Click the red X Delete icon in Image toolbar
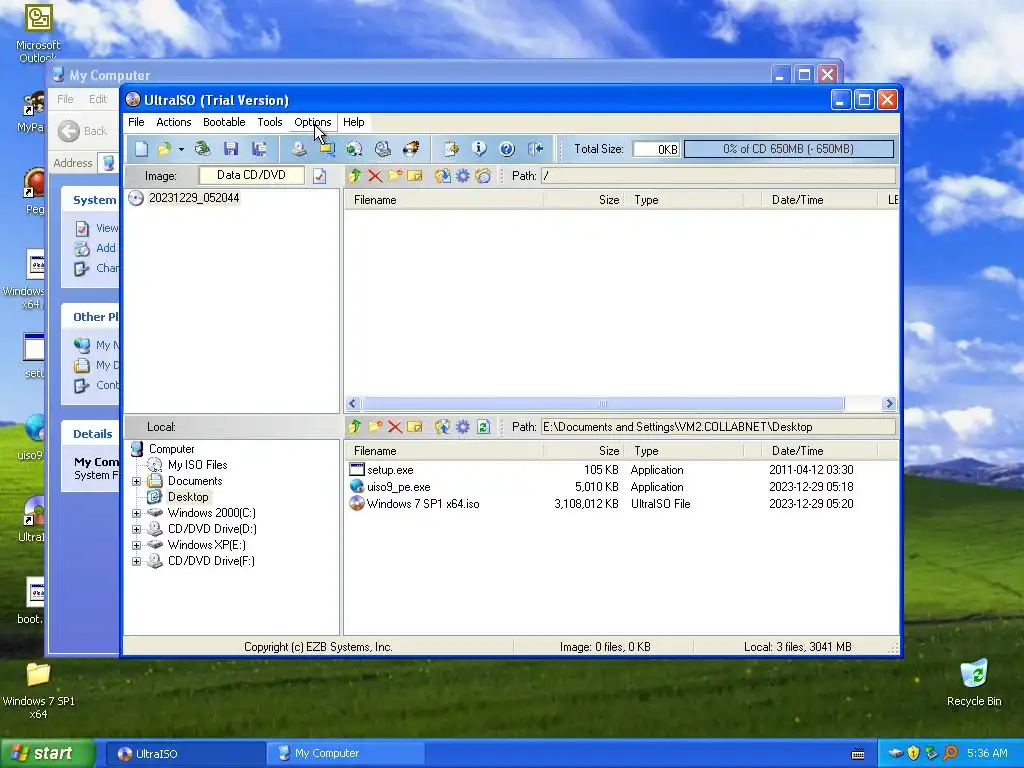The height and width of the screenshot is (768, 1024). click(x=375, y=176)
